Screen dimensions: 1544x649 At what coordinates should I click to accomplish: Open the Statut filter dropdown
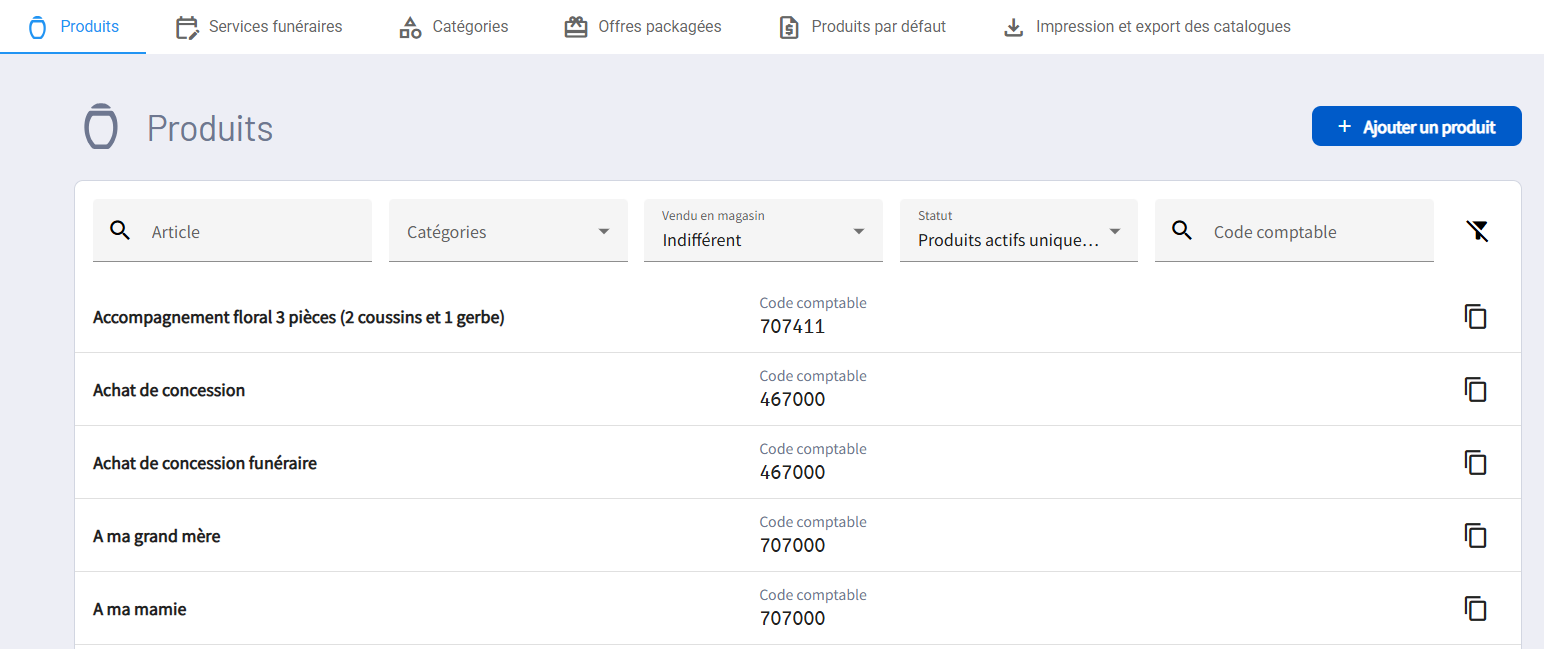tap(1018, 232)
